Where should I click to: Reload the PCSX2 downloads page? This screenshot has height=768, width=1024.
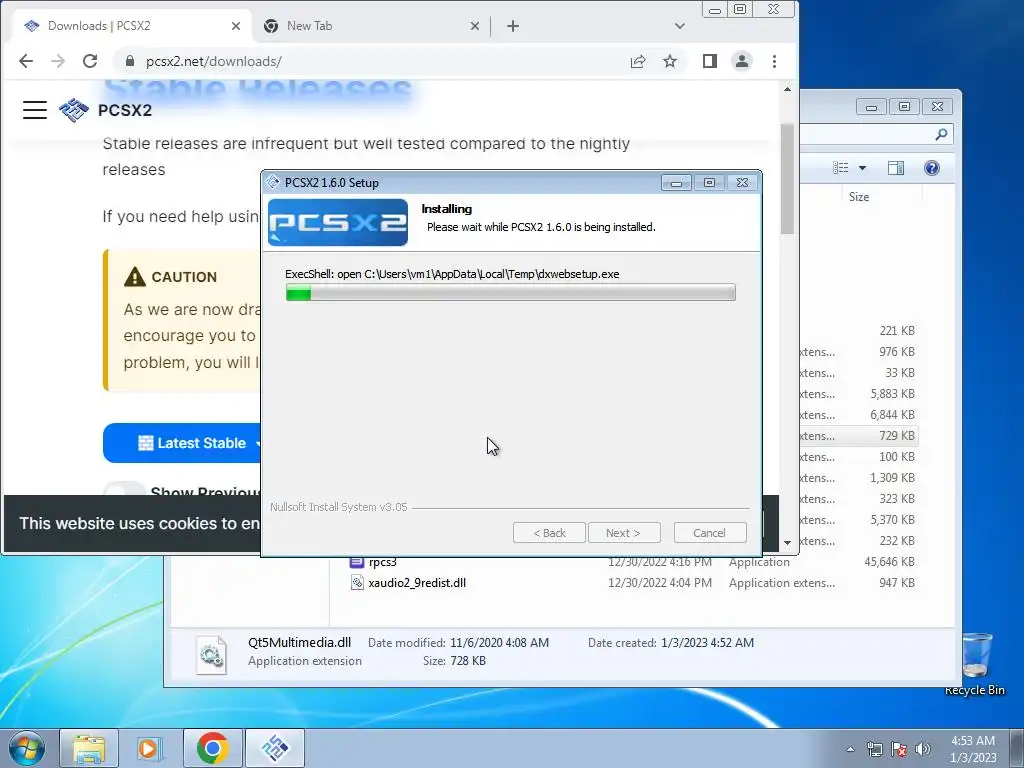coord(90,61)
